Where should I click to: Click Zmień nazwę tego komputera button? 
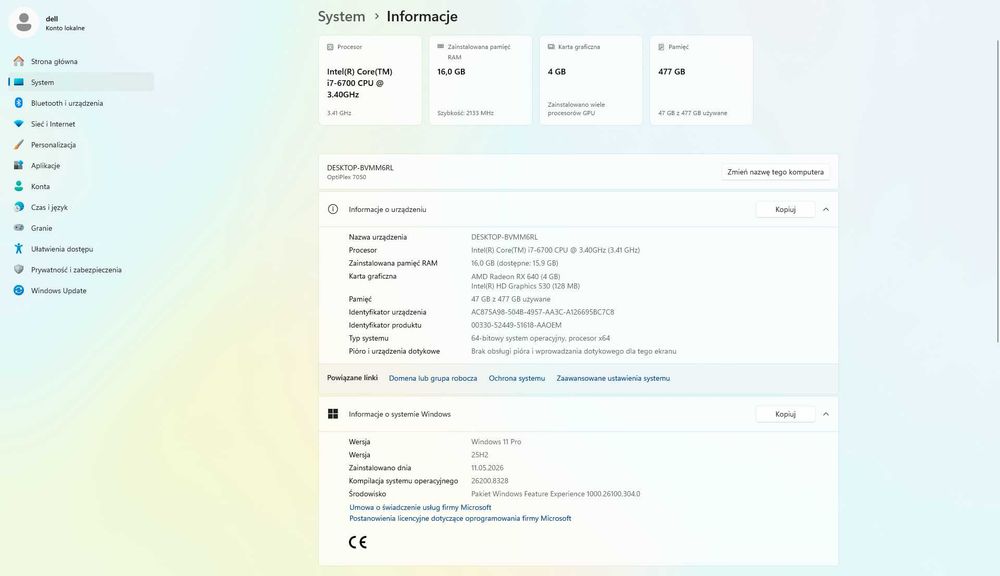(x=775, y=172)
